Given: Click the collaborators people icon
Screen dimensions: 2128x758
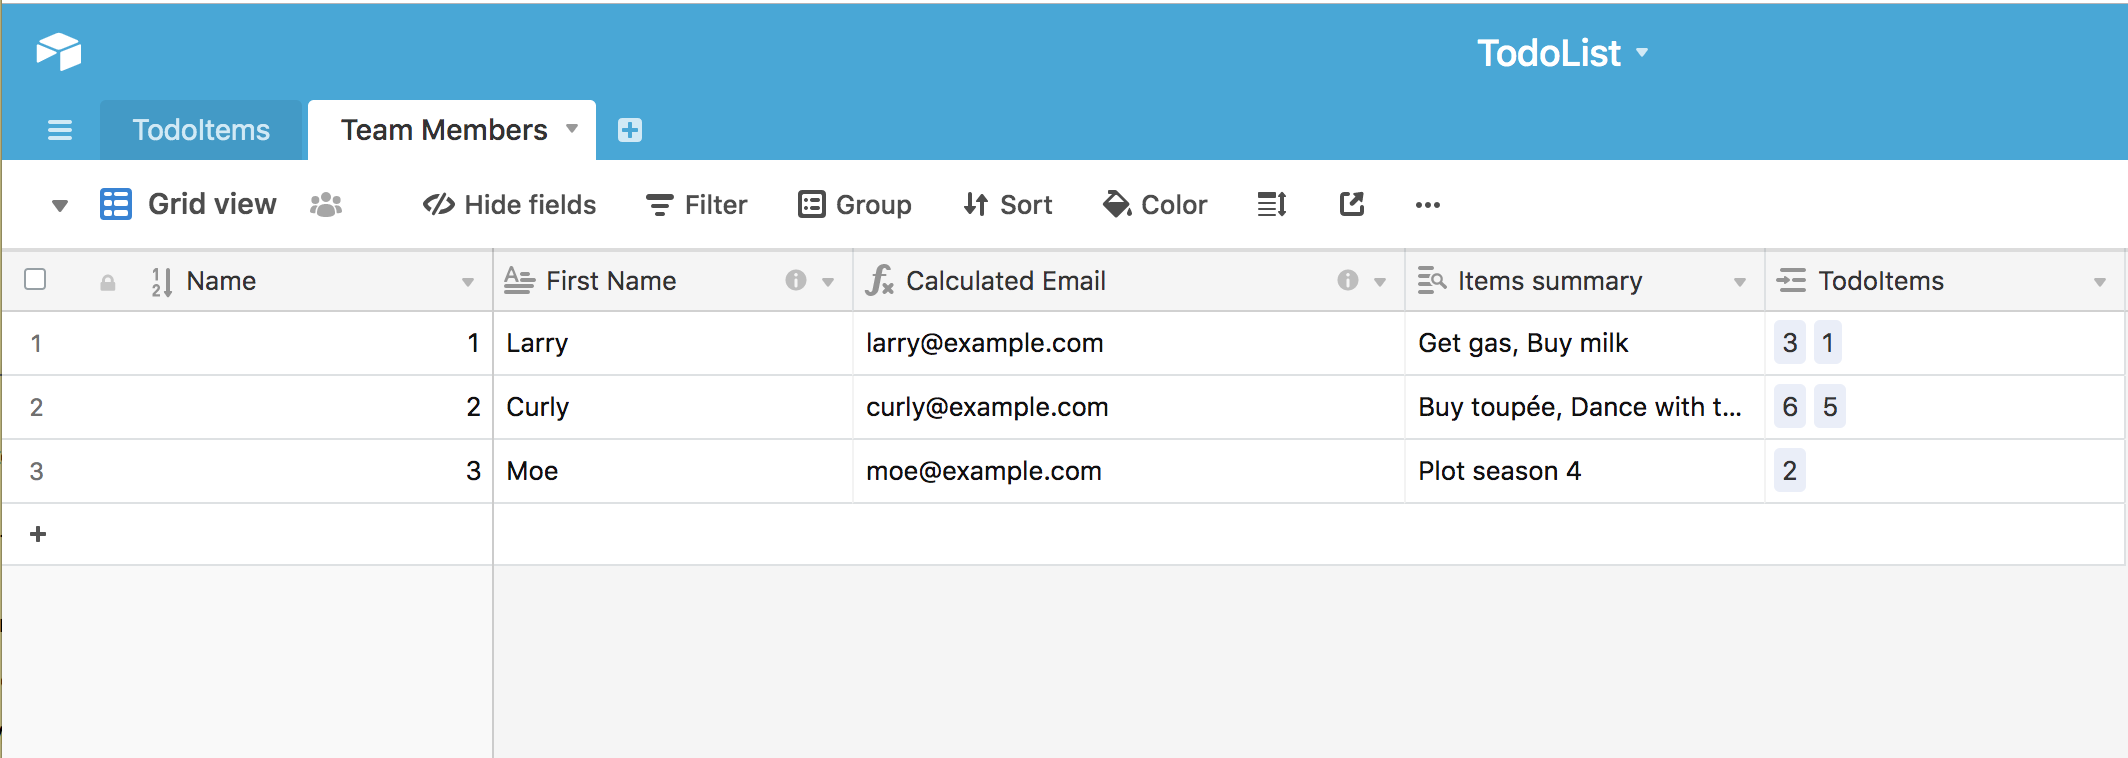Looking at the screenshot, I should 326,205.
